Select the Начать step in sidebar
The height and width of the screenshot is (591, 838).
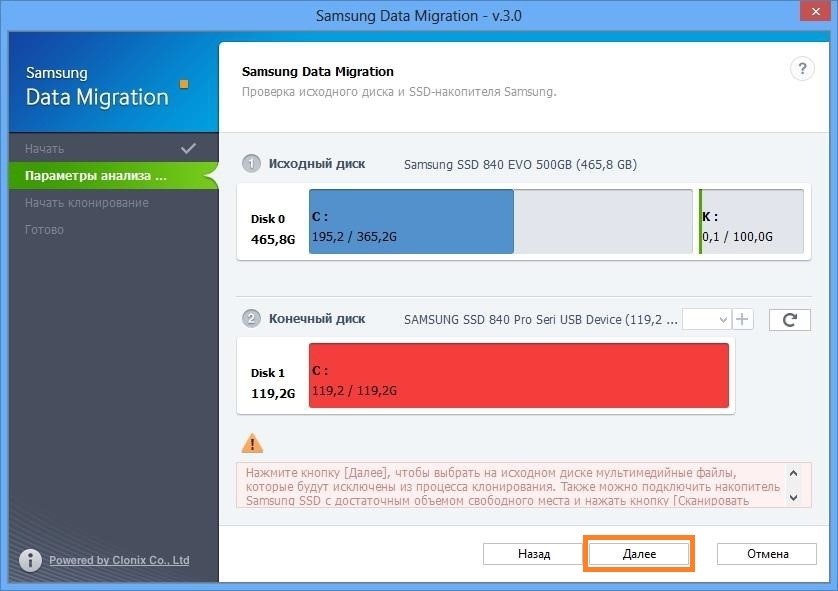45,149
